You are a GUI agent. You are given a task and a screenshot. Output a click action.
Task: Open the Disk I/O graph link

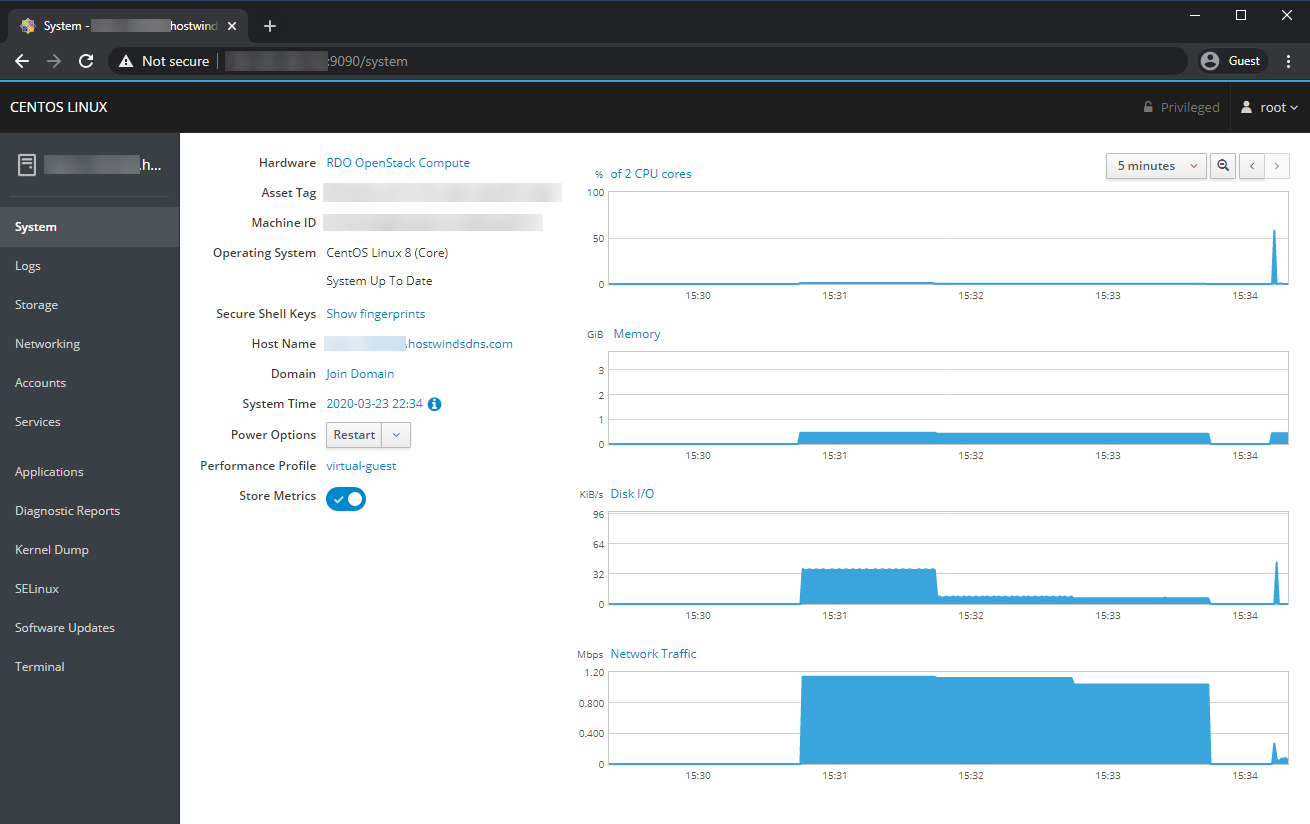pos(632,494)
